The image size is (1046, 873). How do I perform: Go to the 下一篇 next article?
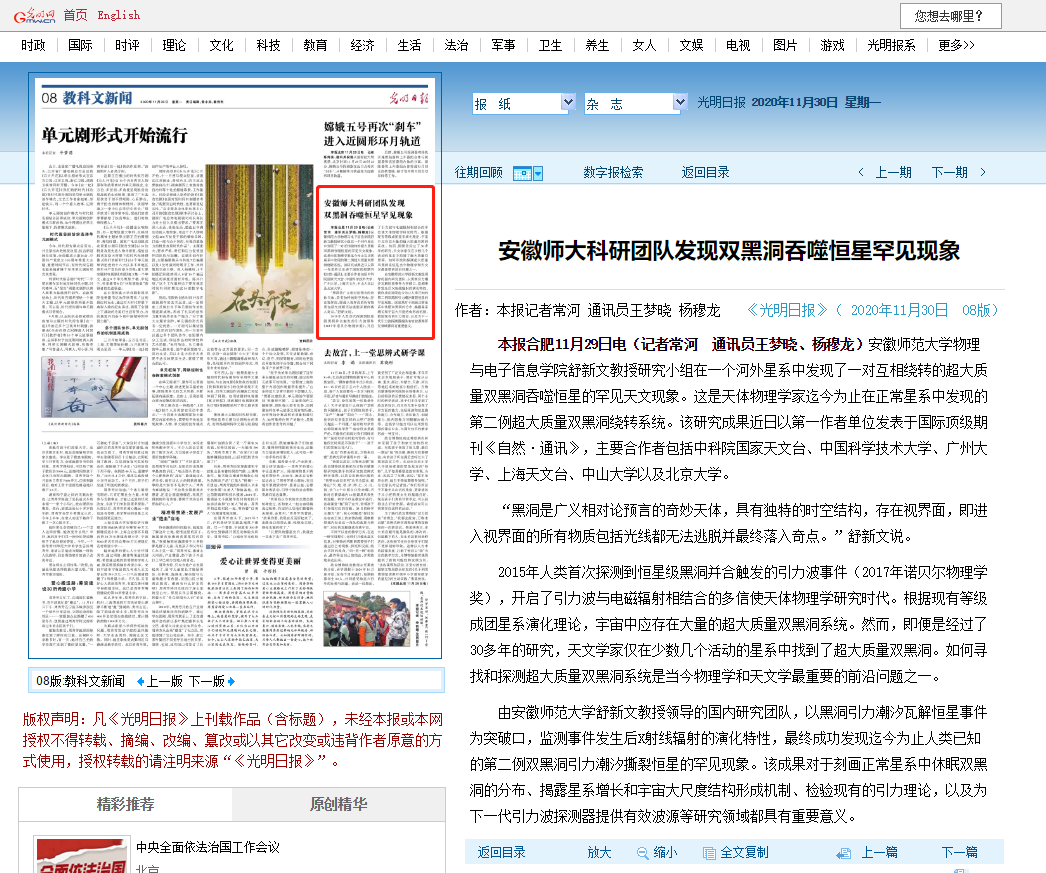[x=959, y=852]
